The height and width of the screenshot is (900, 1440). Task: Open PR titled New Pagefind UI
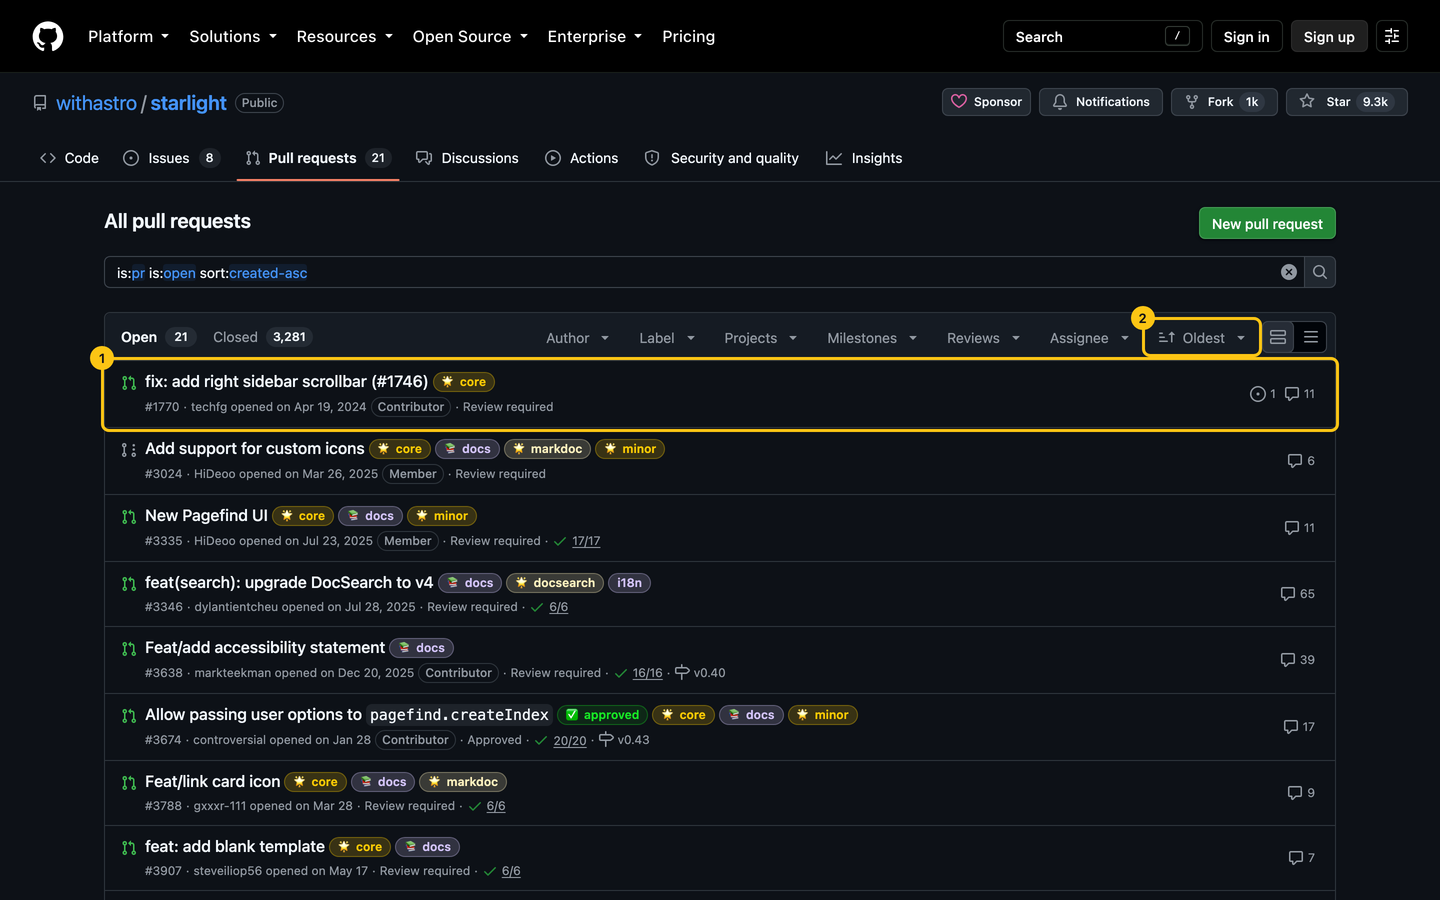(x=206, y=516)
